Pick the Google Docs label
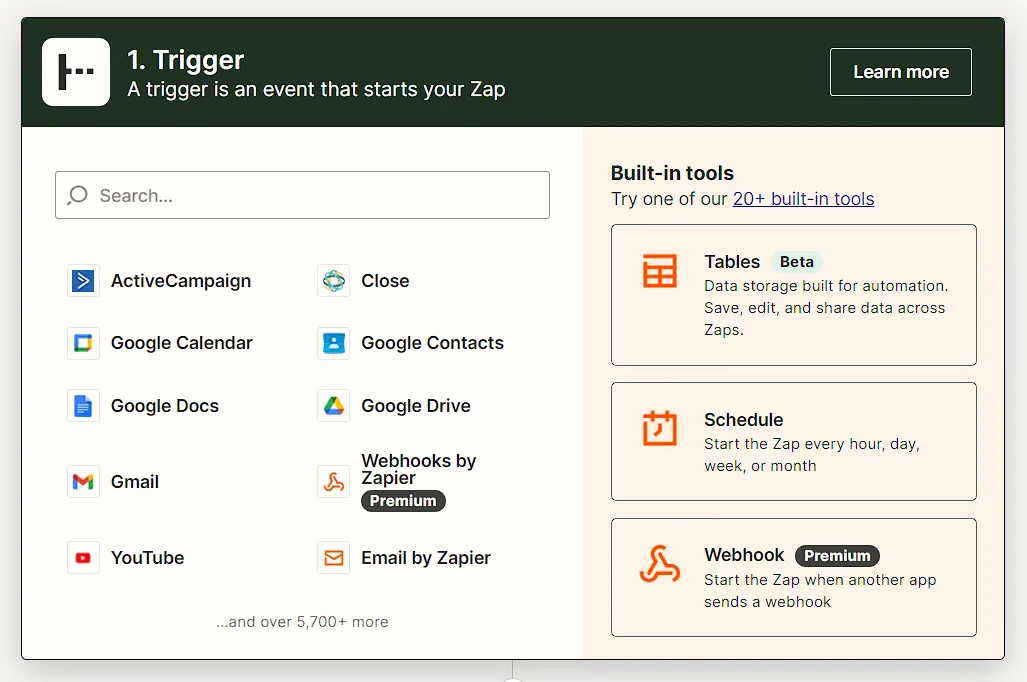 pyautogui.click(x=164, y=406)
